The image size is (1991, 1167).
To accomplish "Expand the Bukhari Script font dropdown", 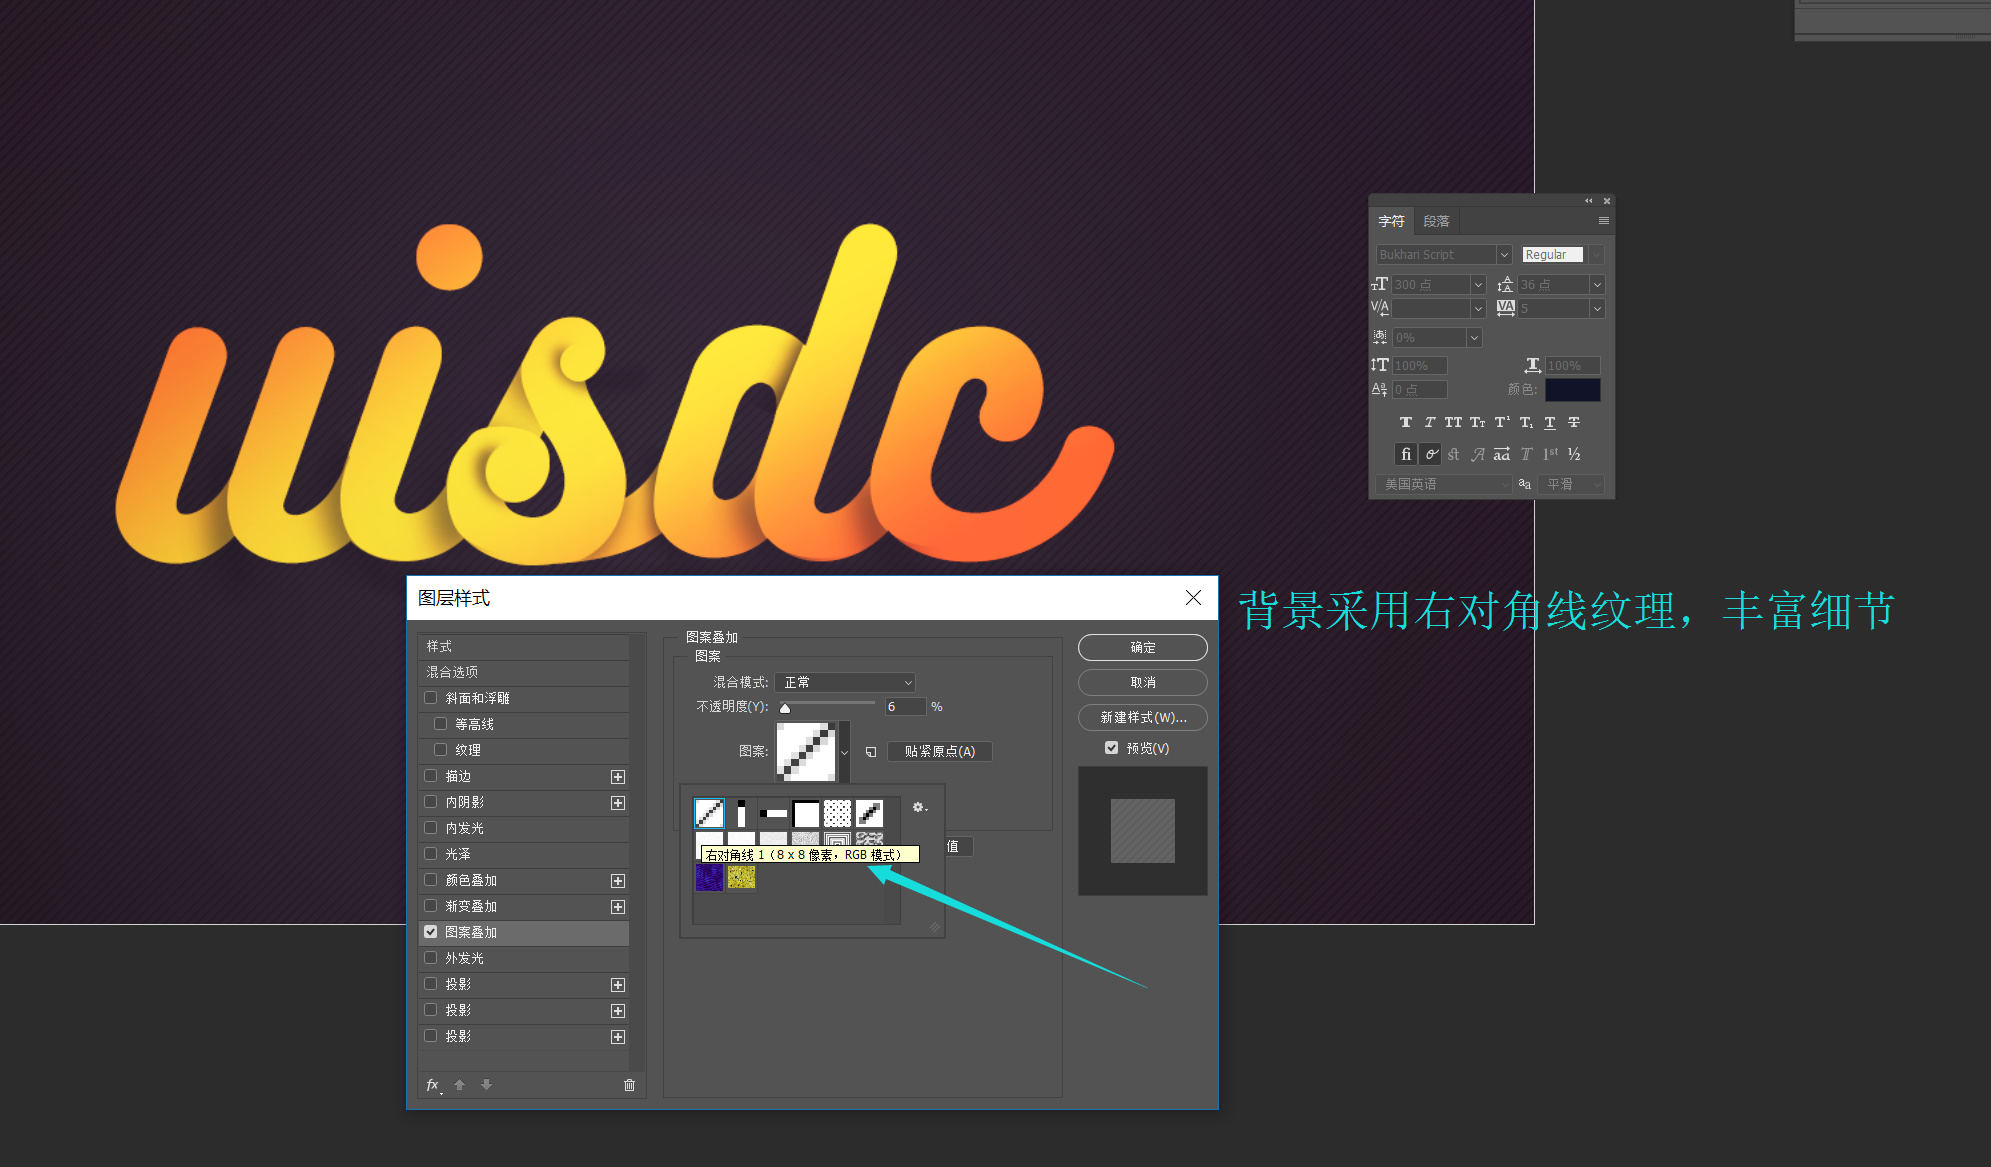I will (x=1503, y=255).
